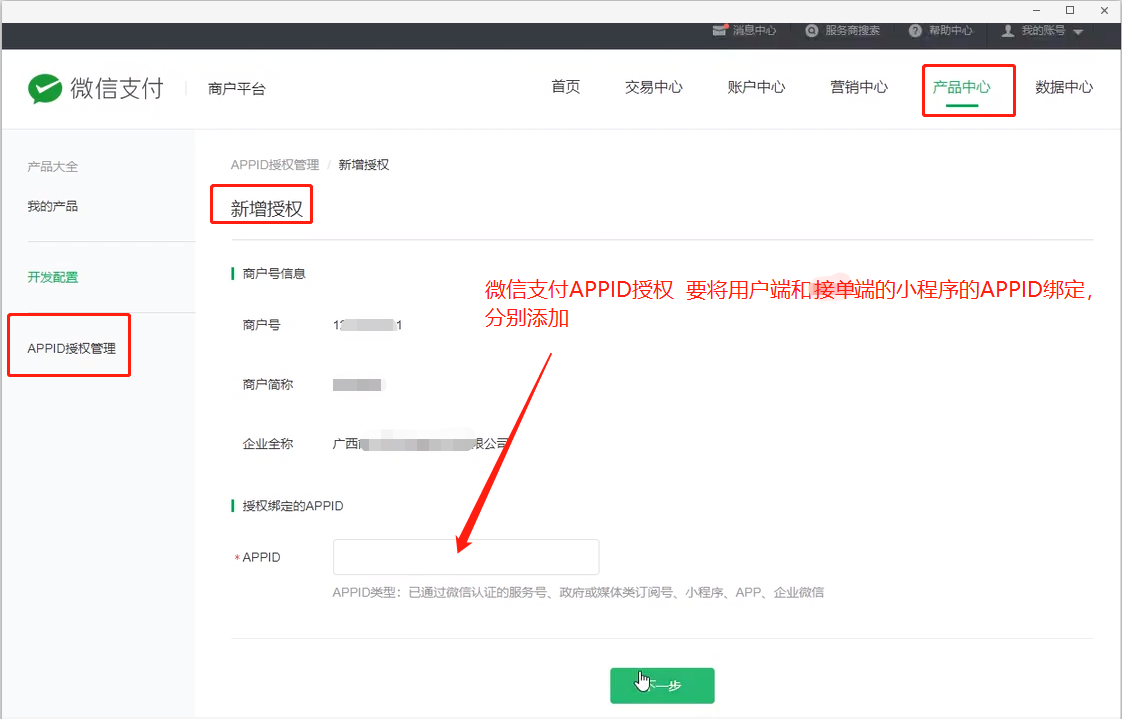Click the green 下一步 button

coord(662,685)
